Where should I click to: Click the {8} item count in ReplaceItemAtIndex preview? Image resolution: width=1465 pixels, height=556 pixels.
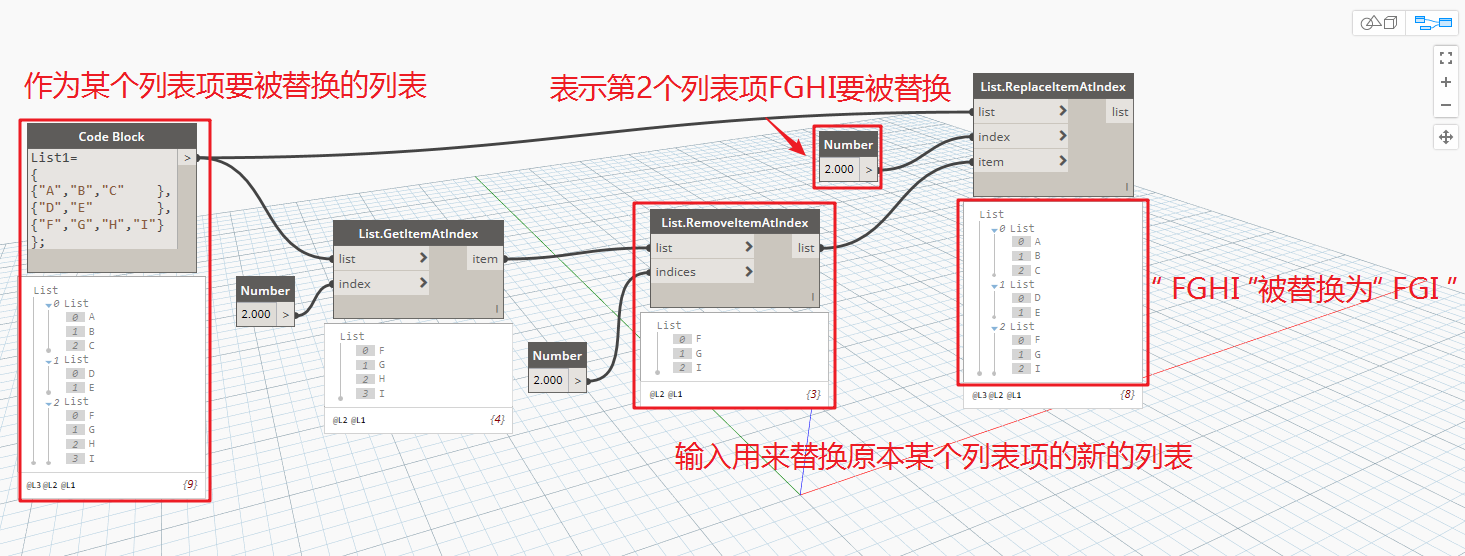click(x=1128, y=396)
